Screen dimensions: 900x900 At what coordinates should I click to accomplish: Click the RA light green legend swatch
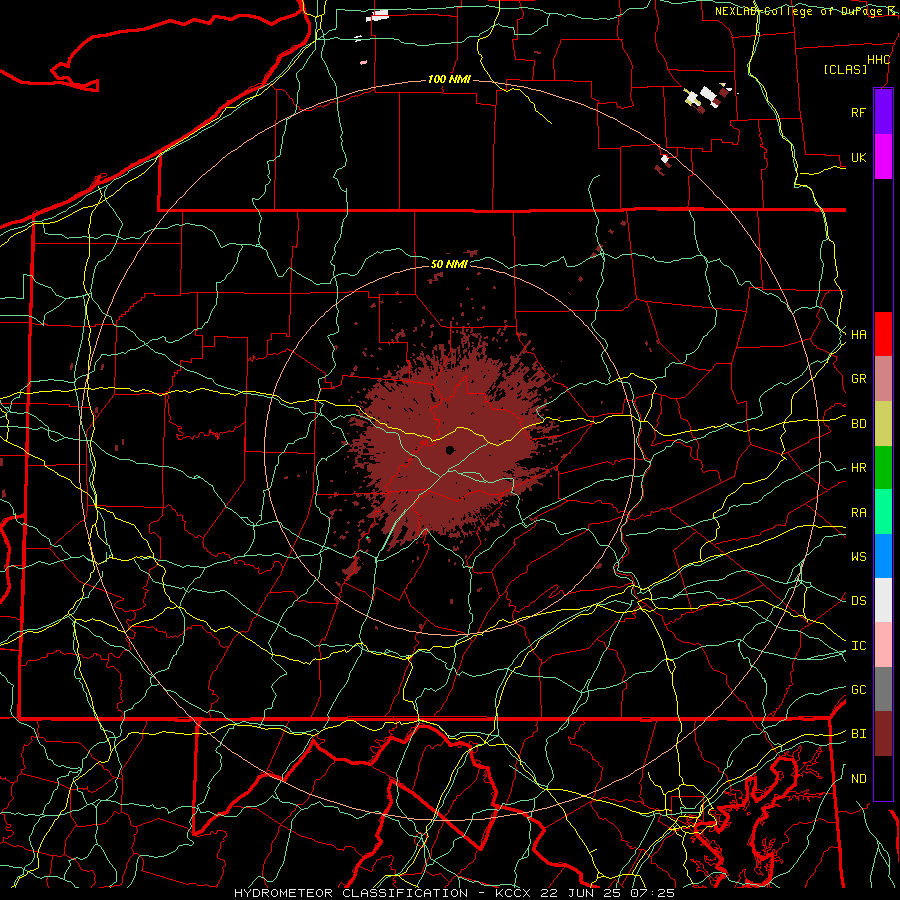pyautogui.click(x=883, y=512)
